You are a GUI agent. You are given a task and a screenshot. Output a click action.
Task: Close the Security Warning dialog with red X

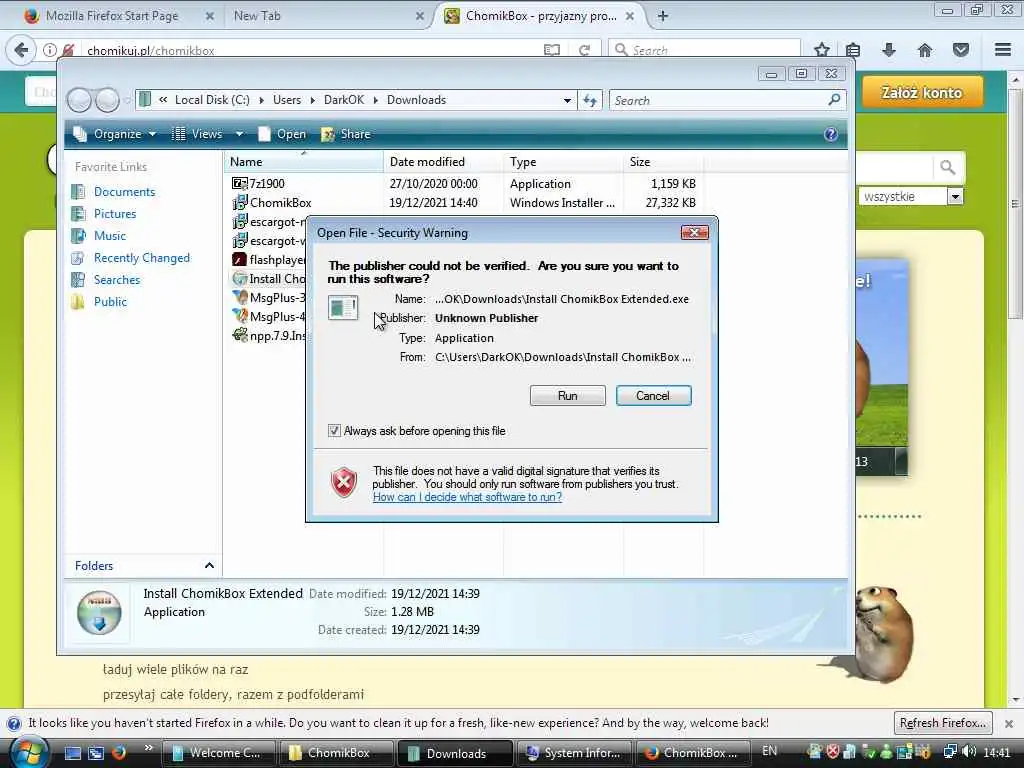pos(694,232)
